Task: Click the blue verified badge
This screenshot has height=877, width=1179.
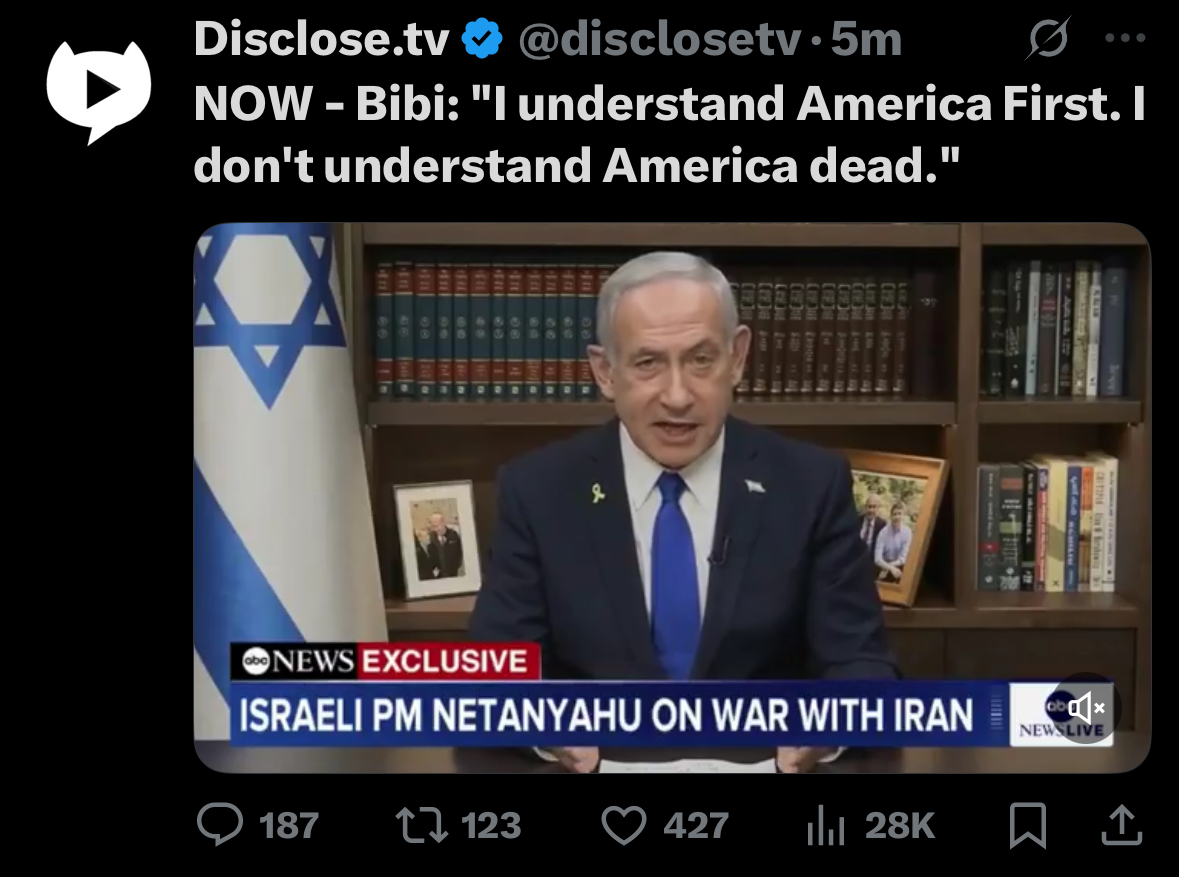Action: coord(481,39)
